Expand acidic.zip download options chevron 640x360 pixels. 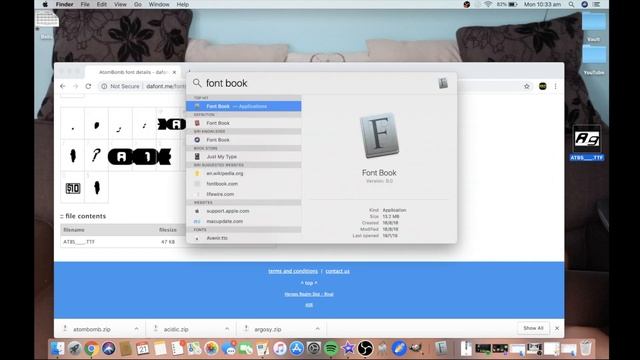pyautogui.click(x=227, y=329)
